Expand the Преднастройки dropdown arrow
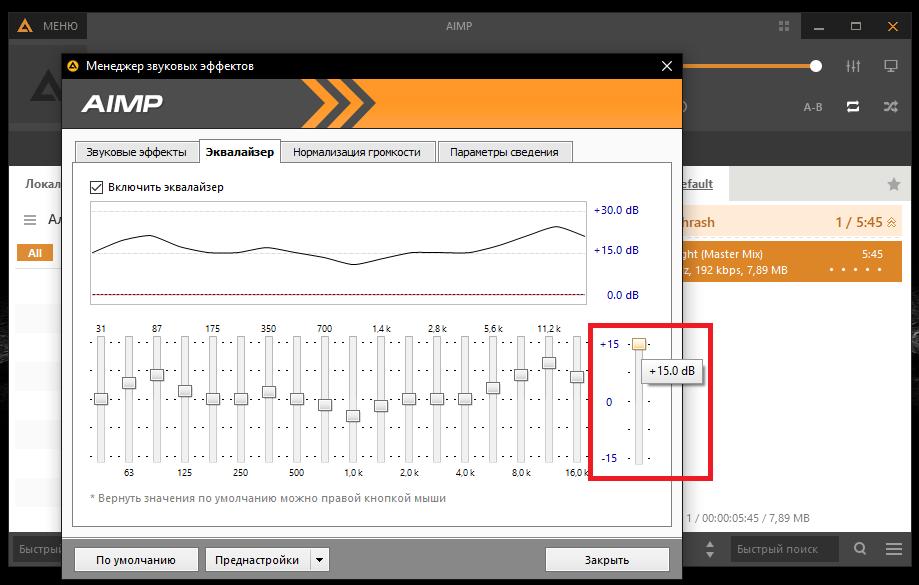 point(319,560)
